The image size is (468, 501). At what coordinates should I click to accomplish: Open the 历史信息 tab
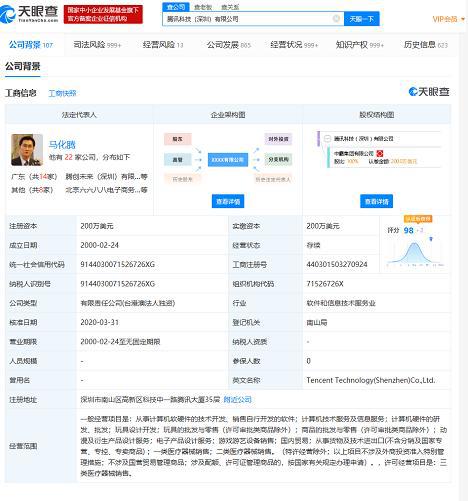[x=425, y=45]
